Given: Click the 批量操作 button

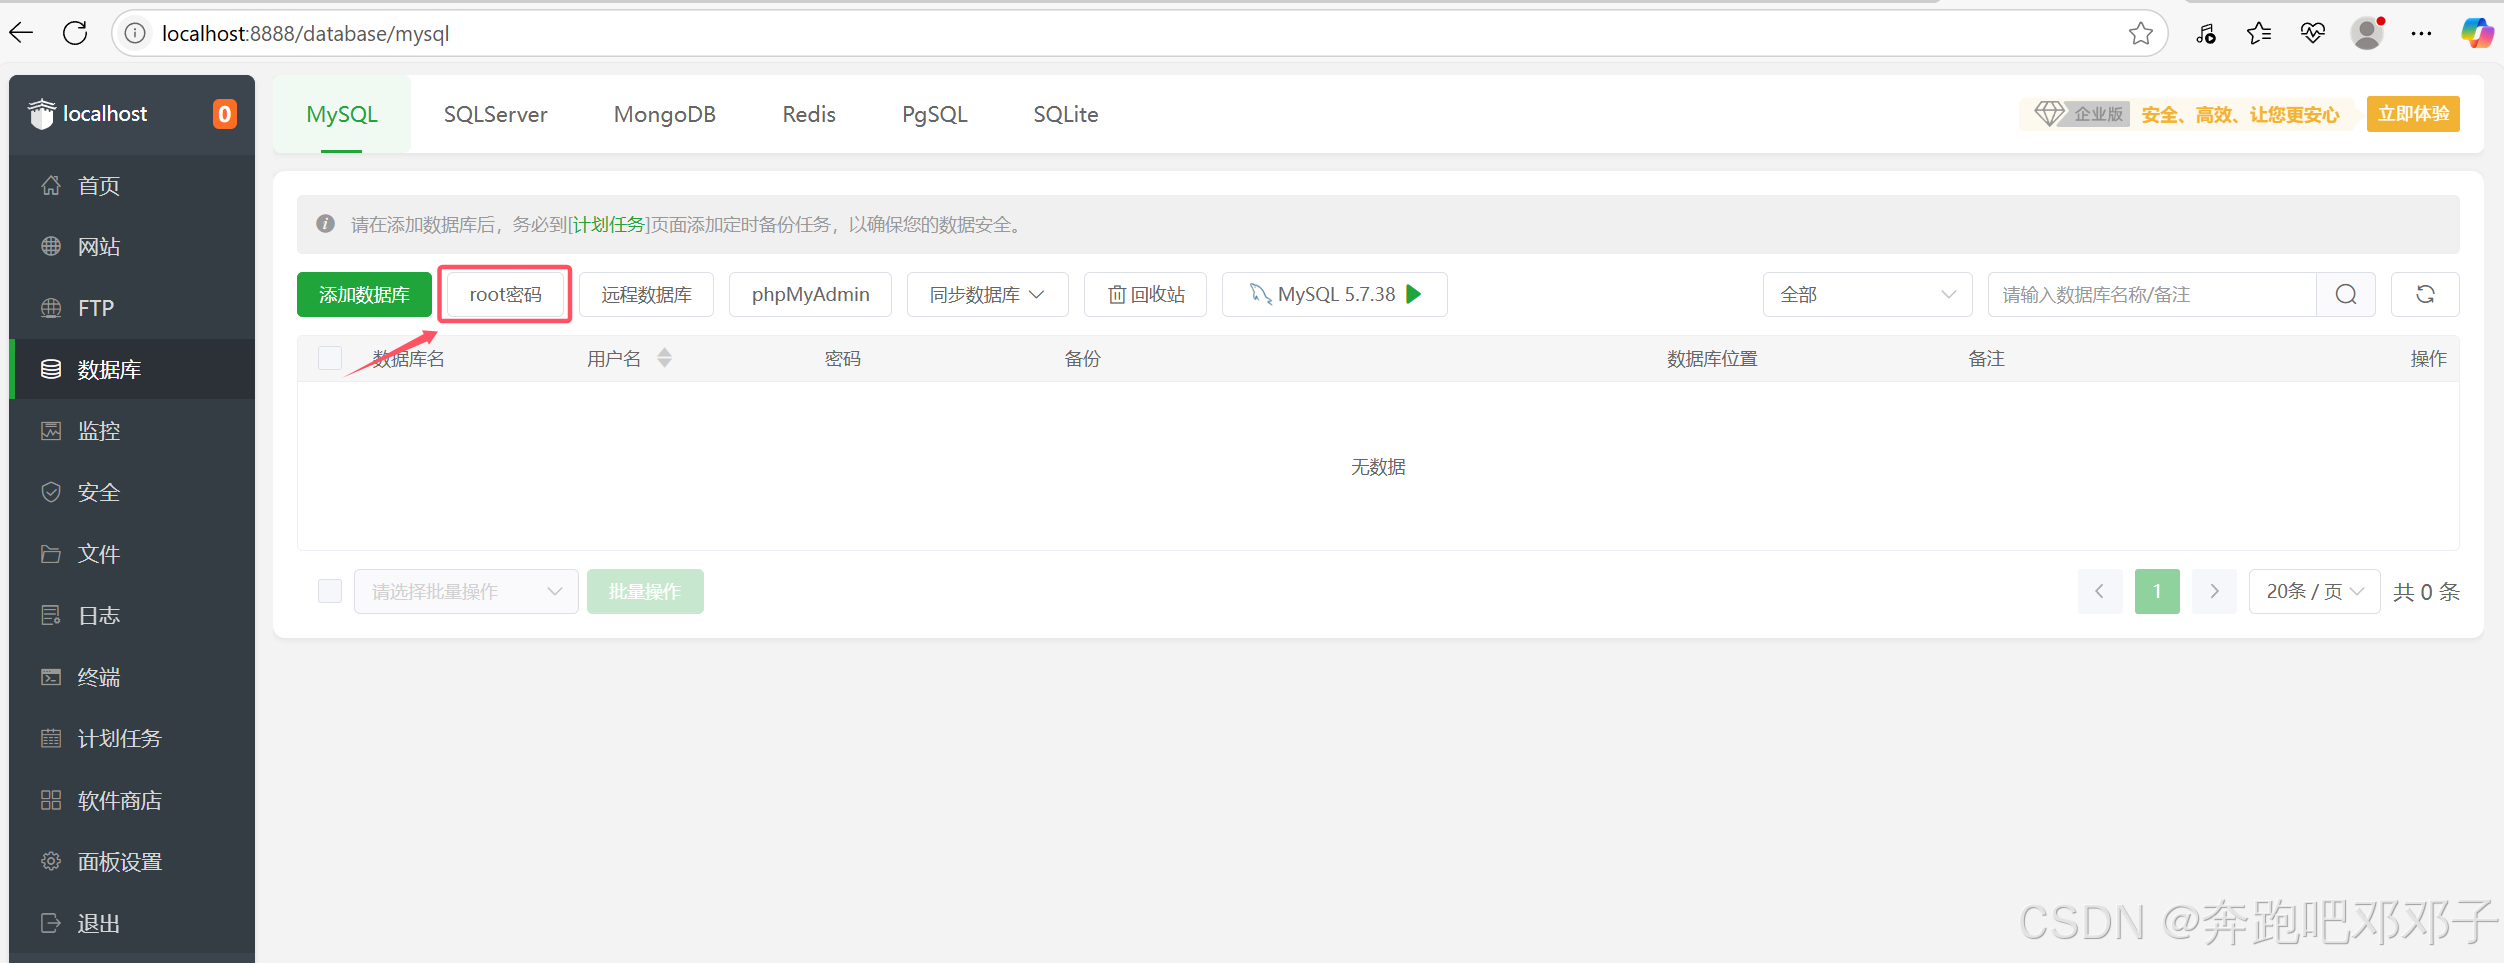Looking at the screenshot, I should 645,591.
